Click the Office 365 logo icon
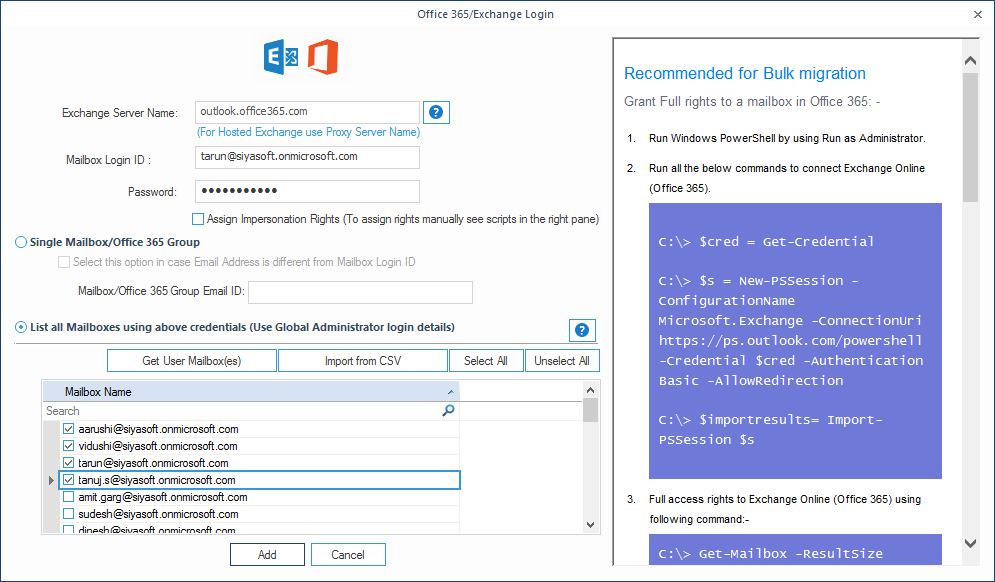995x582 pixels. 323,57
